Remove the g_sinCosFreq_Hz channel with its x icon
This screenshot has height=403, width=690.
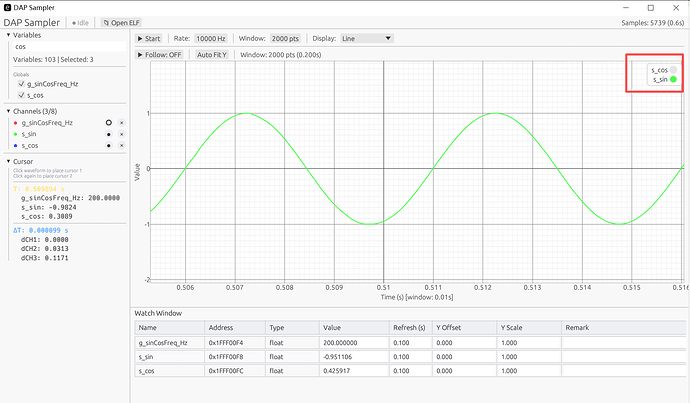(x=122, y=123)
